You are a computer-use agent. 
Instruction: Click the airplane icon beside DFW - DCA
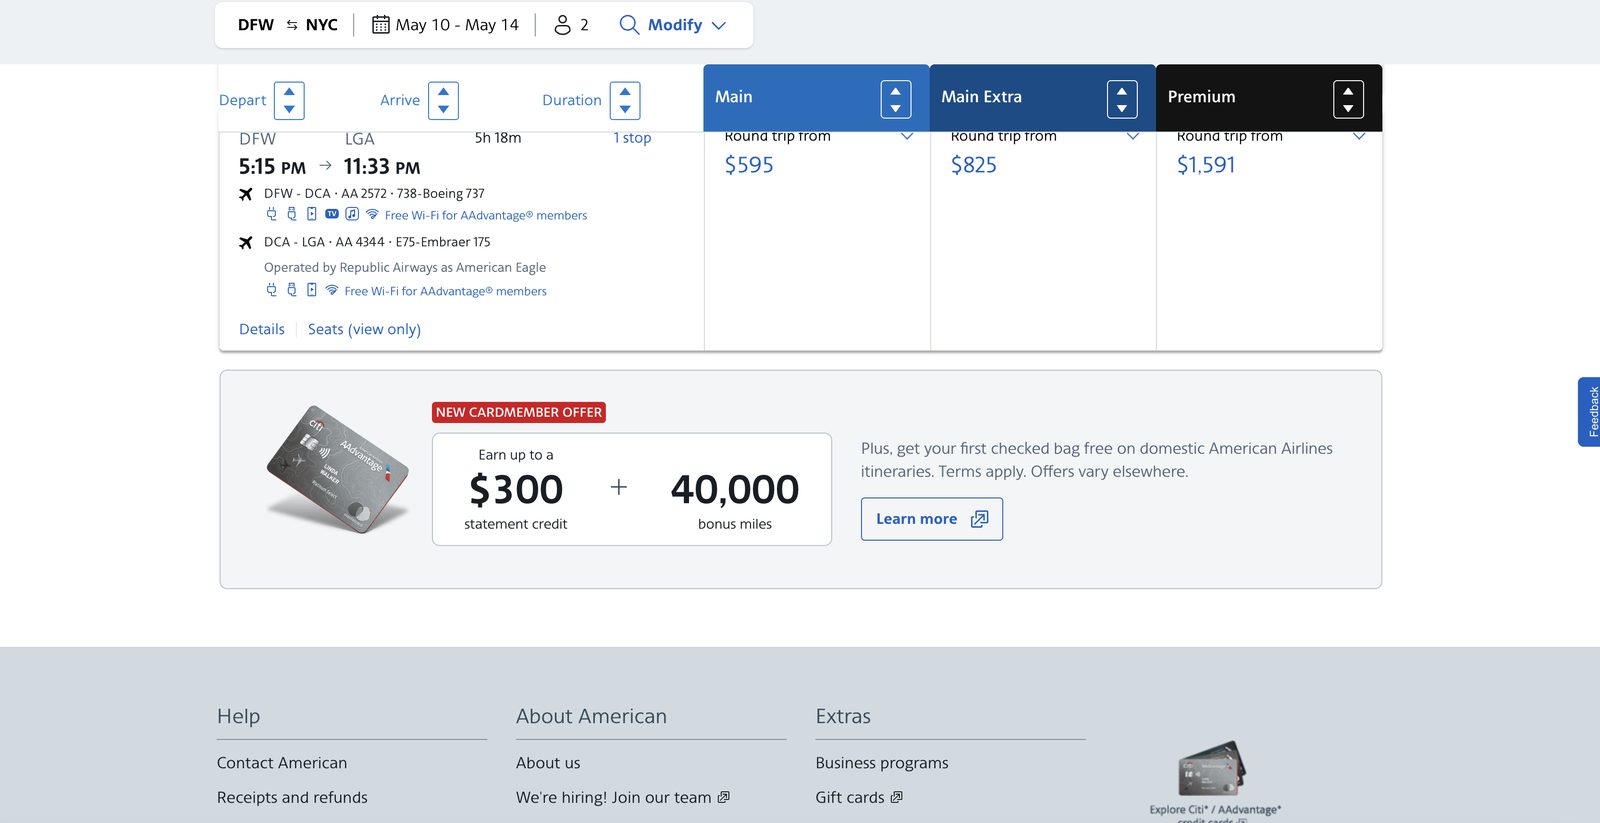(246, 194)
